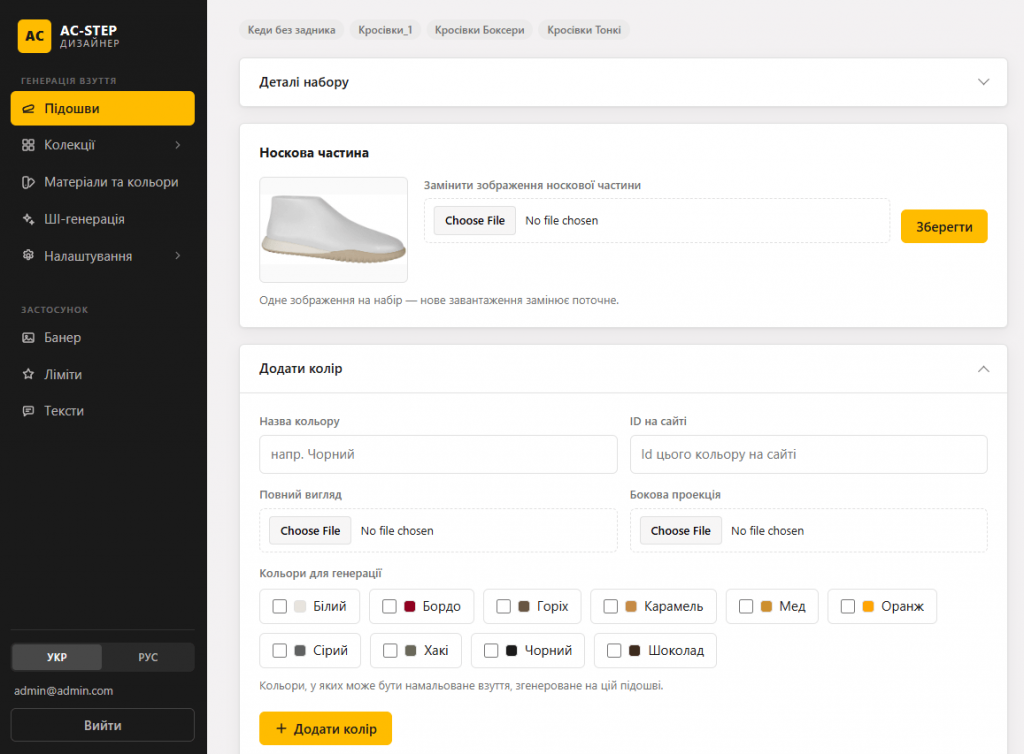The image size is (1024, 754).
Task: Focus the Назва кольору input field
Action: [x=438, y=454]
